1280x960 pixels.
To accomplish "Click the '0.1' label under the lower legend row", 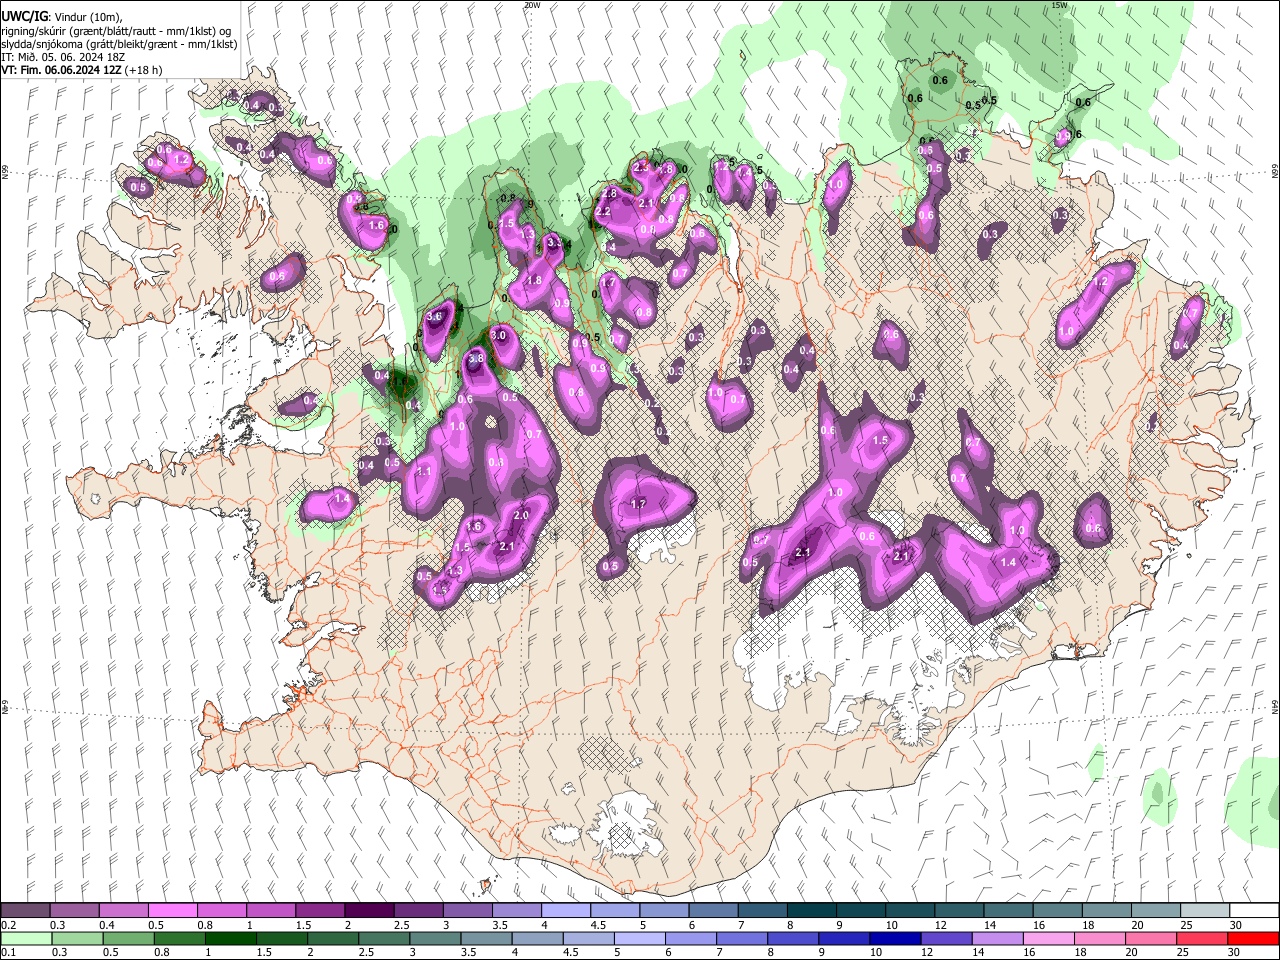I will point(7,952).
